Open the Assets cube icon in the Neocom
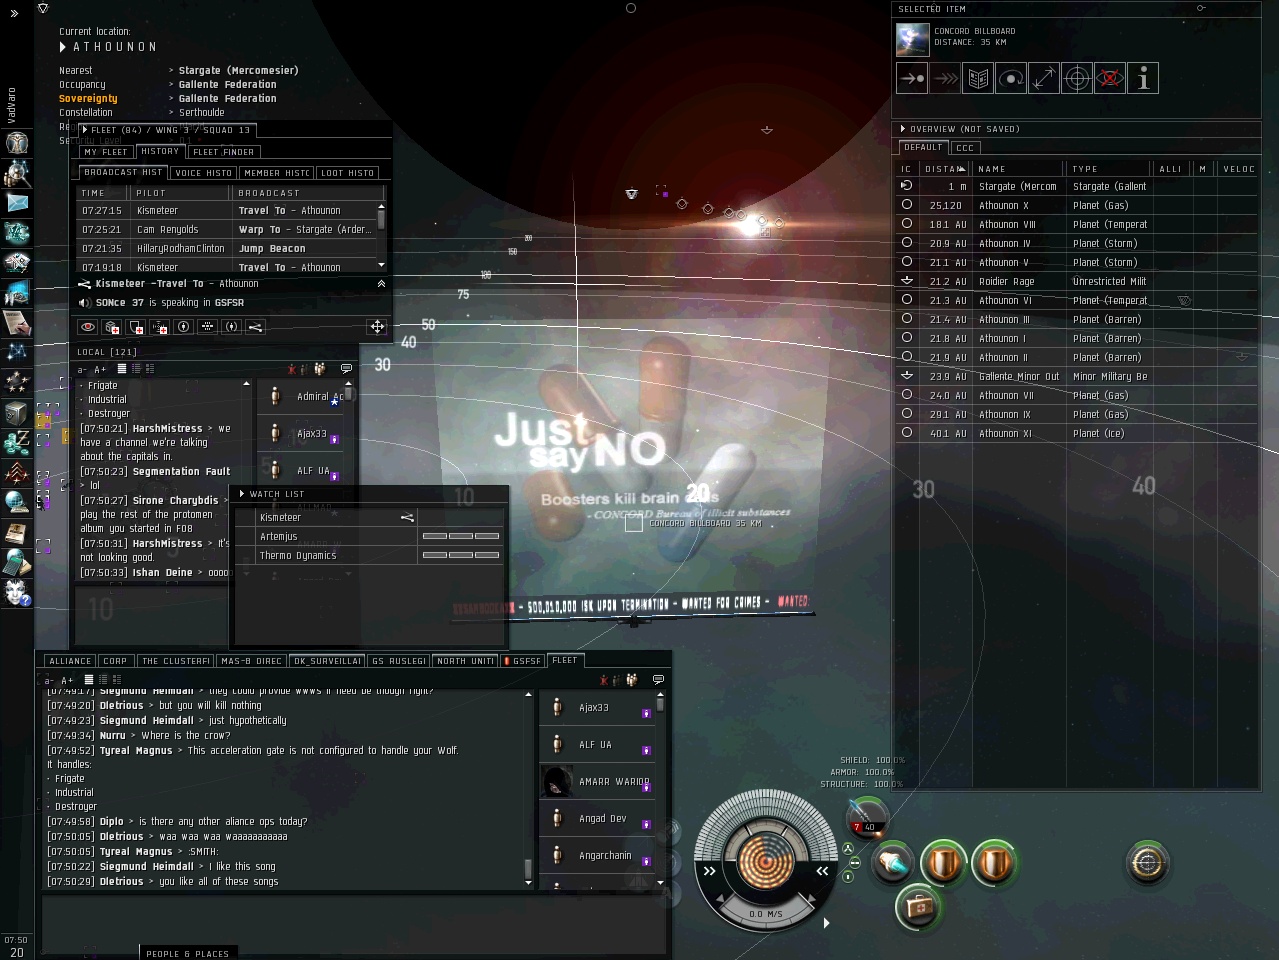 click(x=16, y=412)
